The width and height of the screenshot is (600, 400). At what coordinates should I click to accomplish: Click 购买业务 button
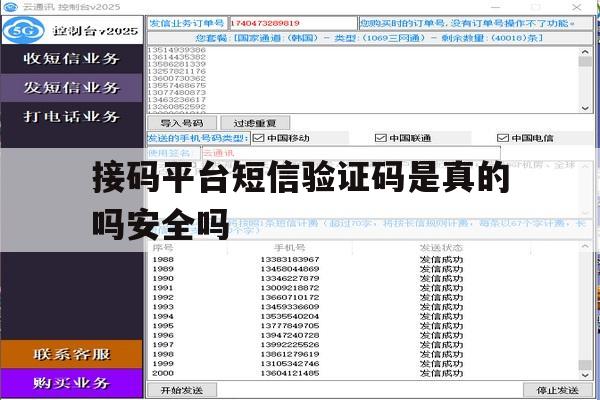[72, 383]
